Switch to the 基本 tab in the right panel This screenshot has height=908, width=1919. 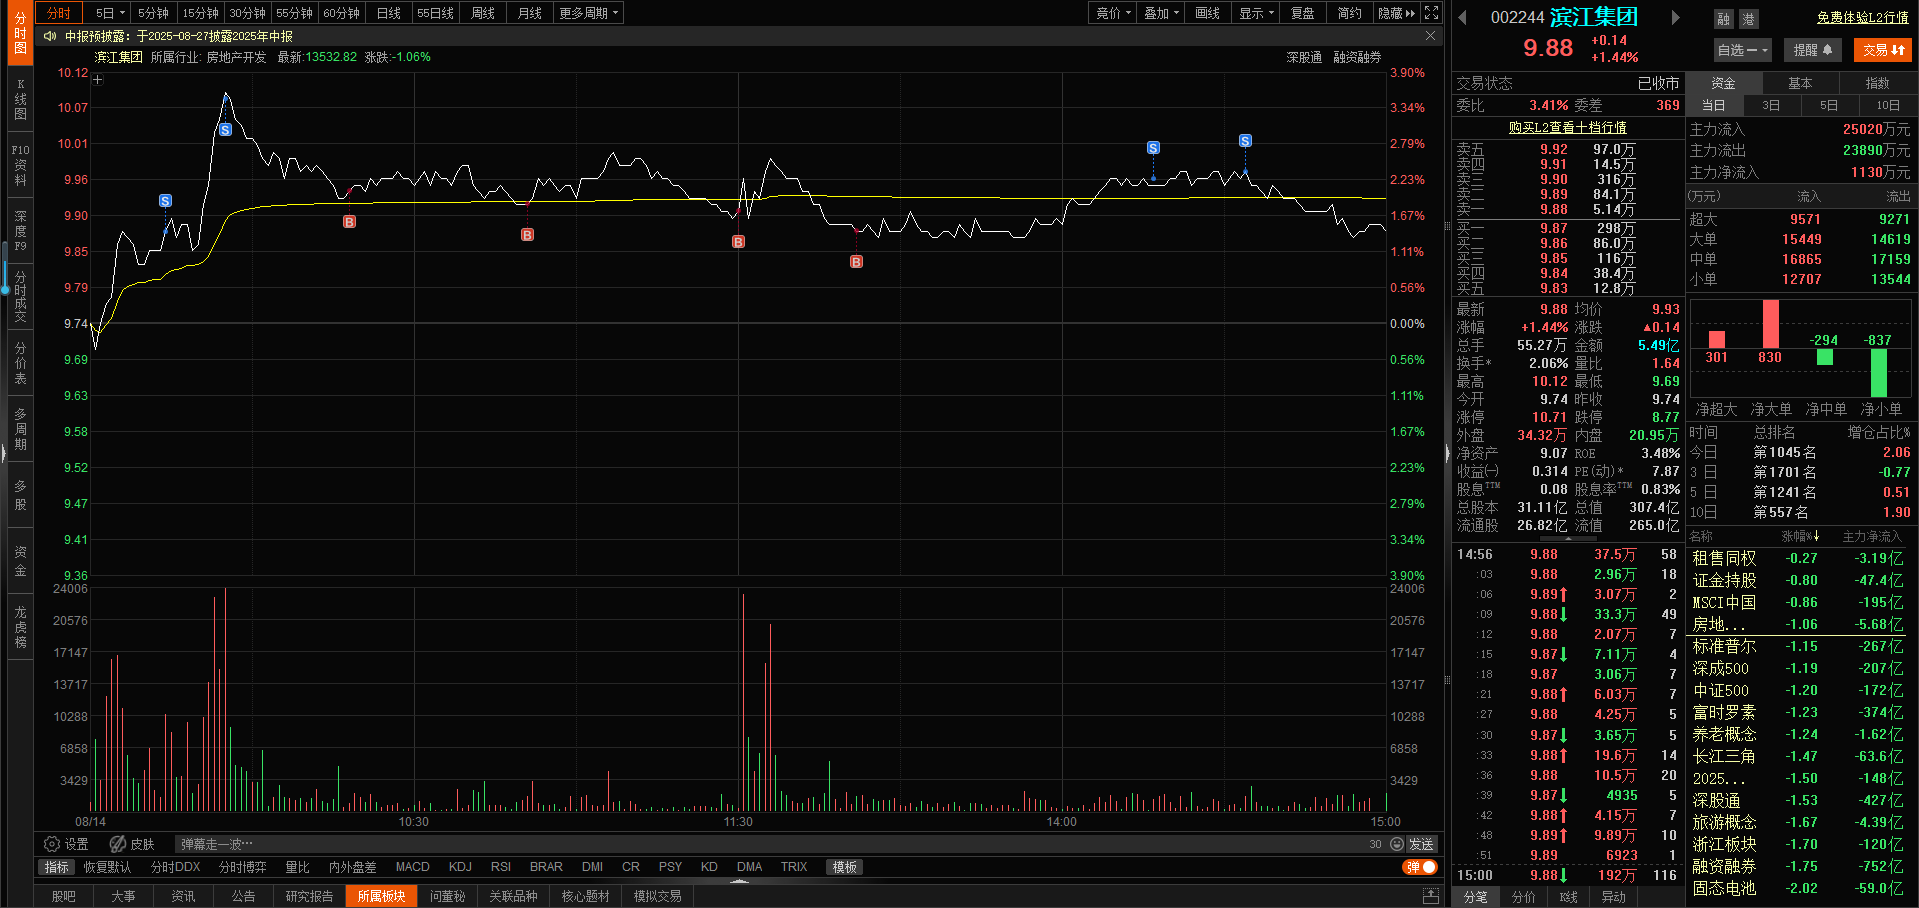click(1800, 83)
